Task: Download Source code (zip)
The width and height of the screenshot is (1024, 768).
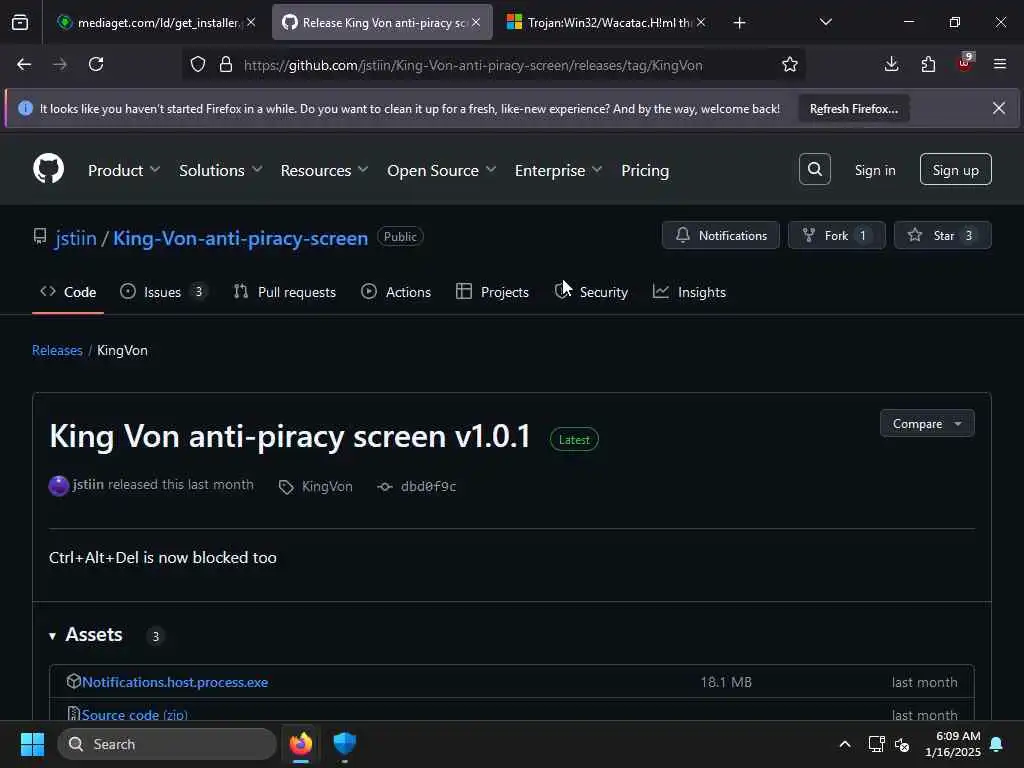Action: tap(135, 714)
